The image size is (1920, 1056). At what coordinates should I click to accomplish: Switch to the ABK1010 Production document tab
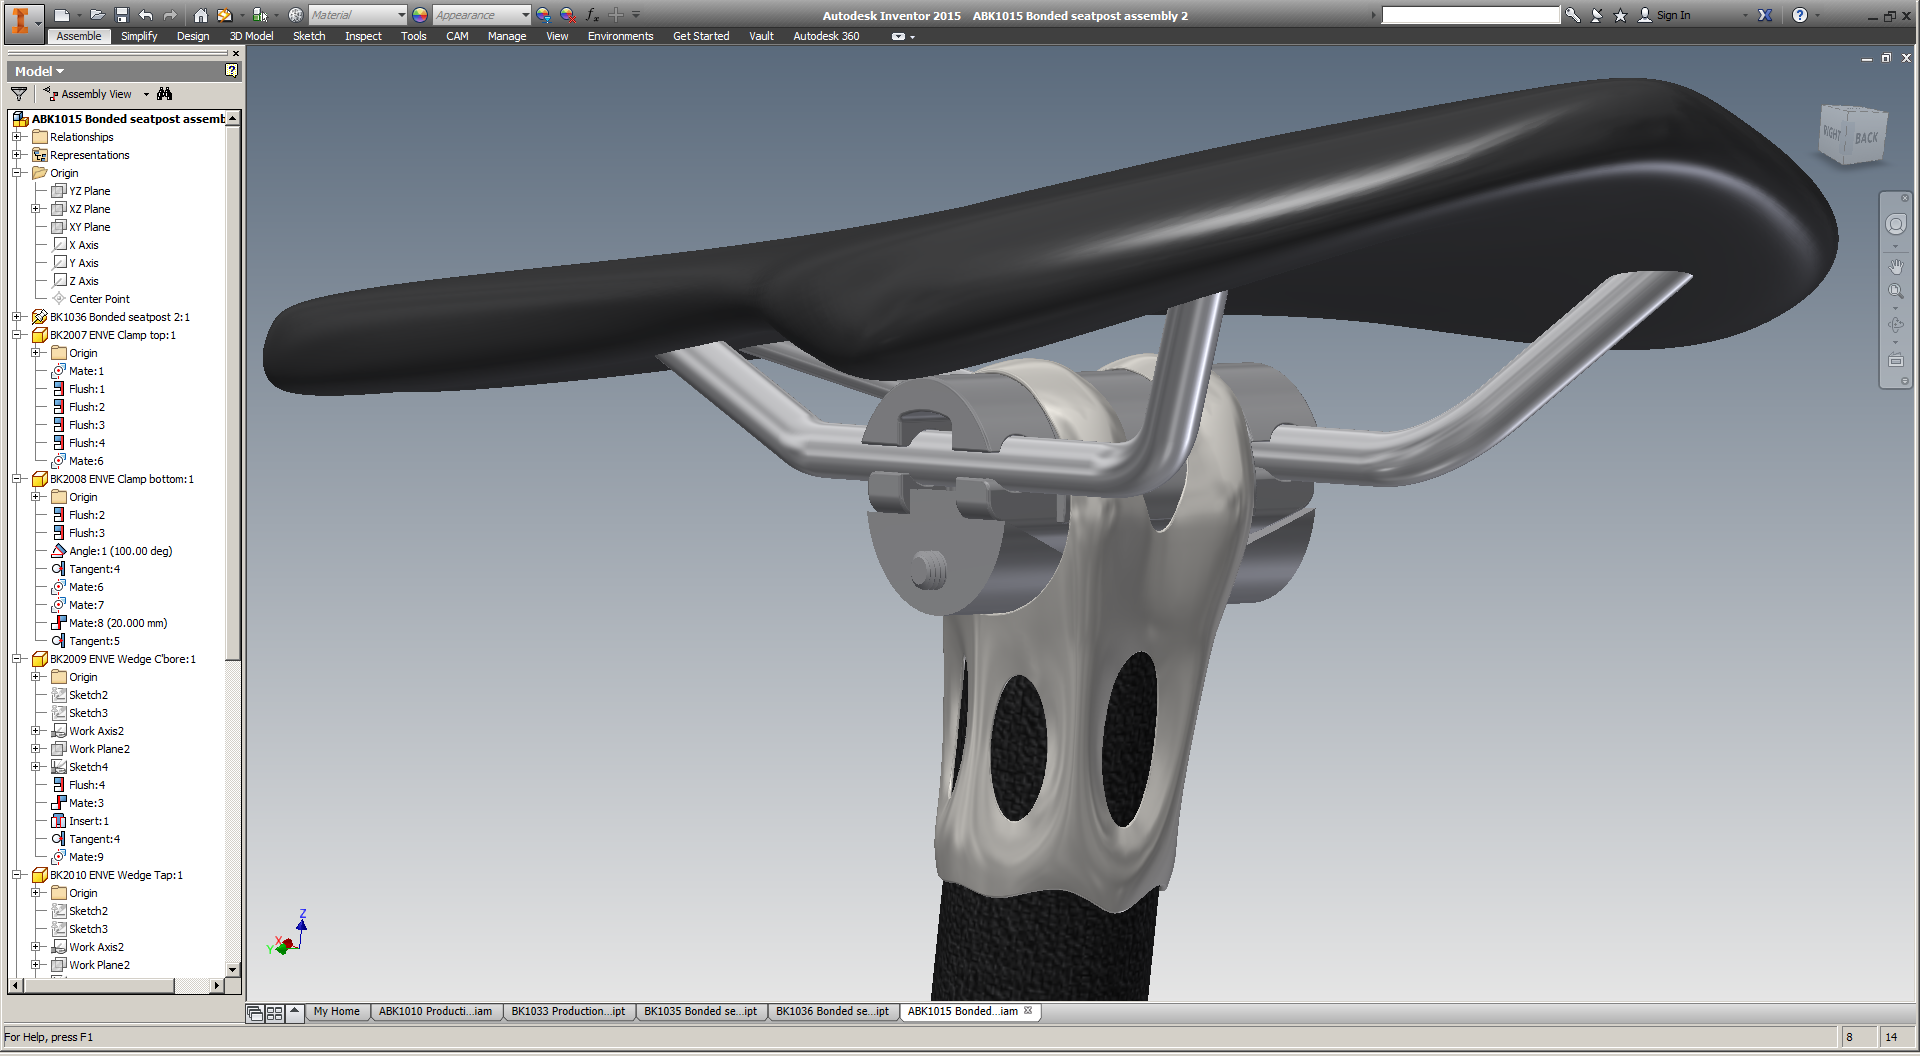point(435,1011)
